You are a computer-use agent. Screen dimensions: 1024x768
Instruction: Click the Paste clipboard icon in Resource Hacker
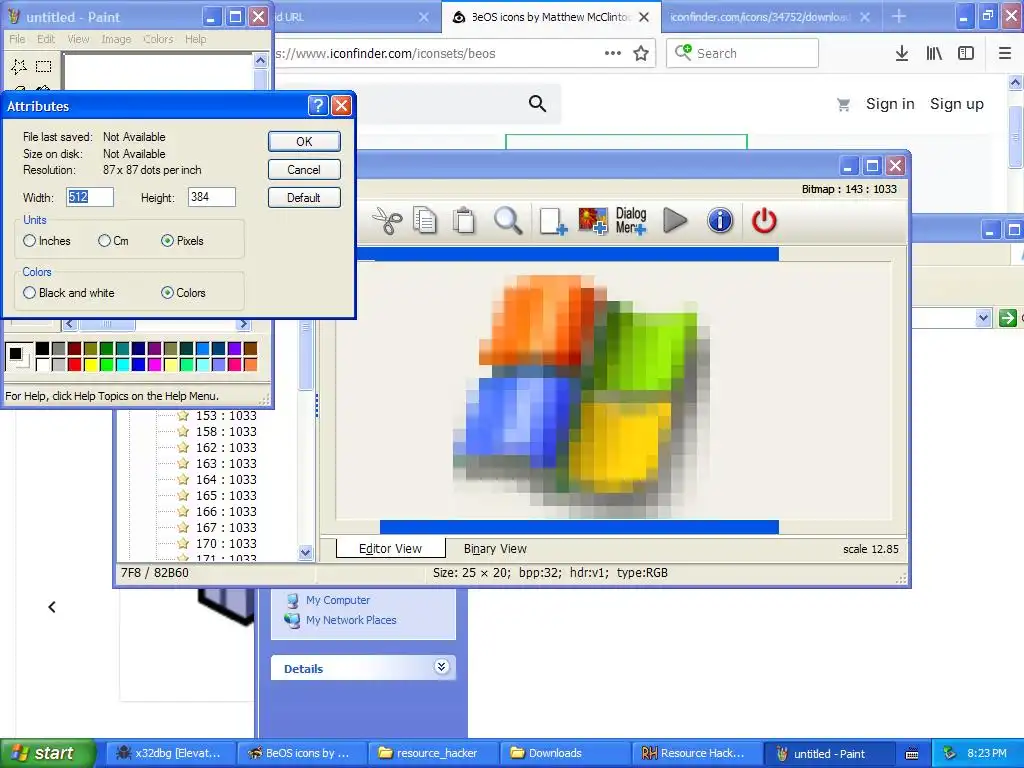tap(464, 221)
